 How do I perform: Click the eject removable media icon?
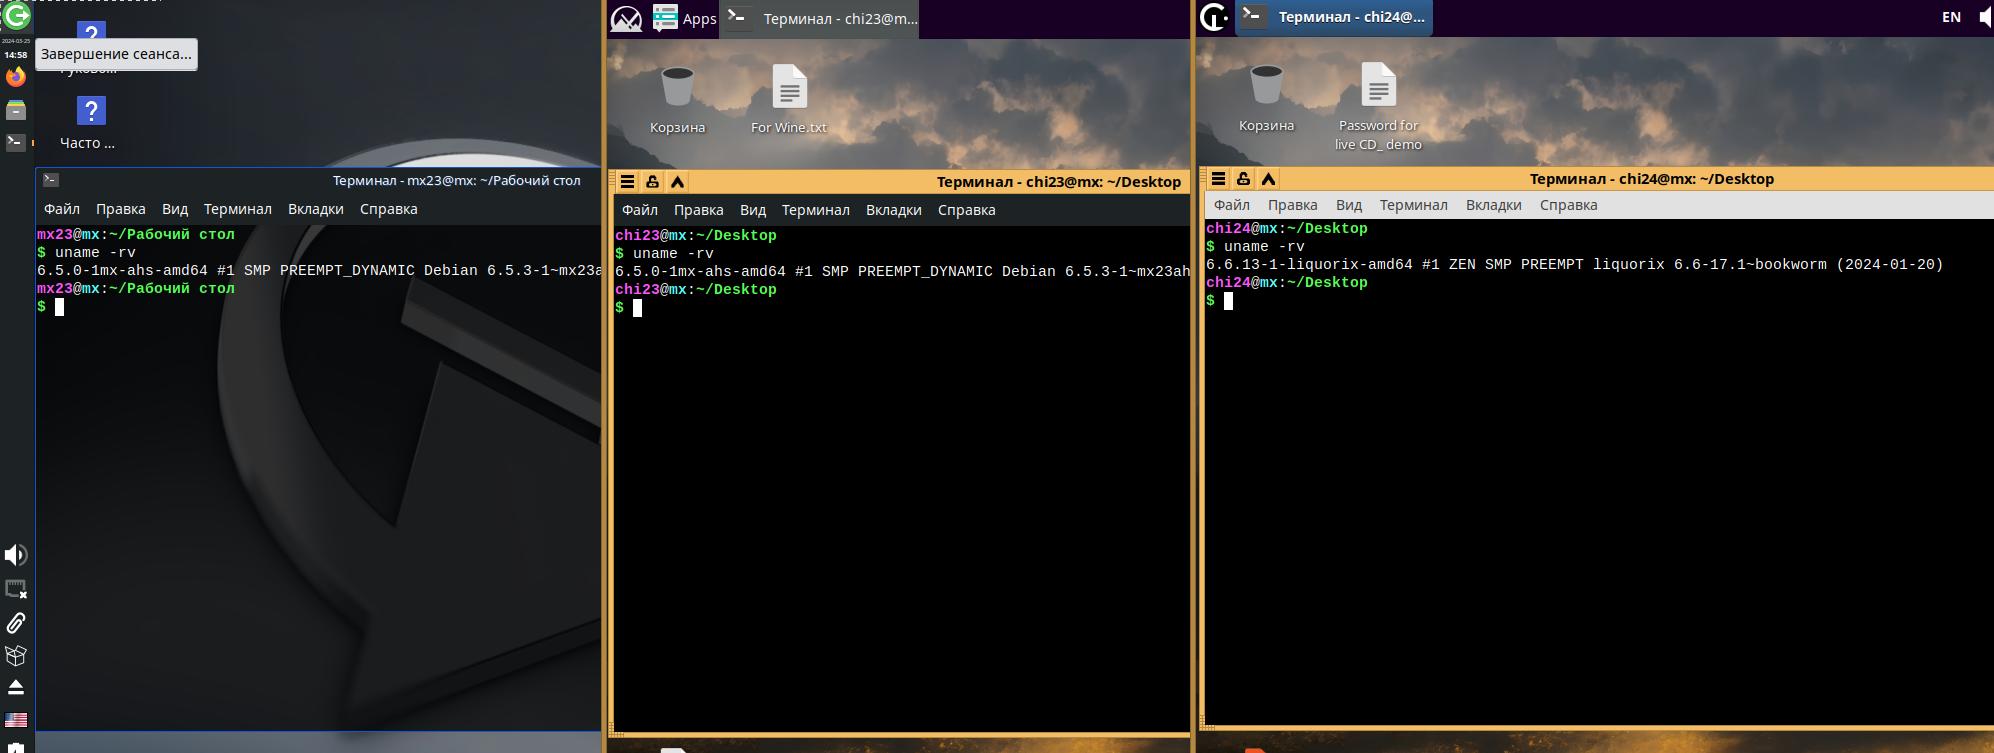coord(16,688)
